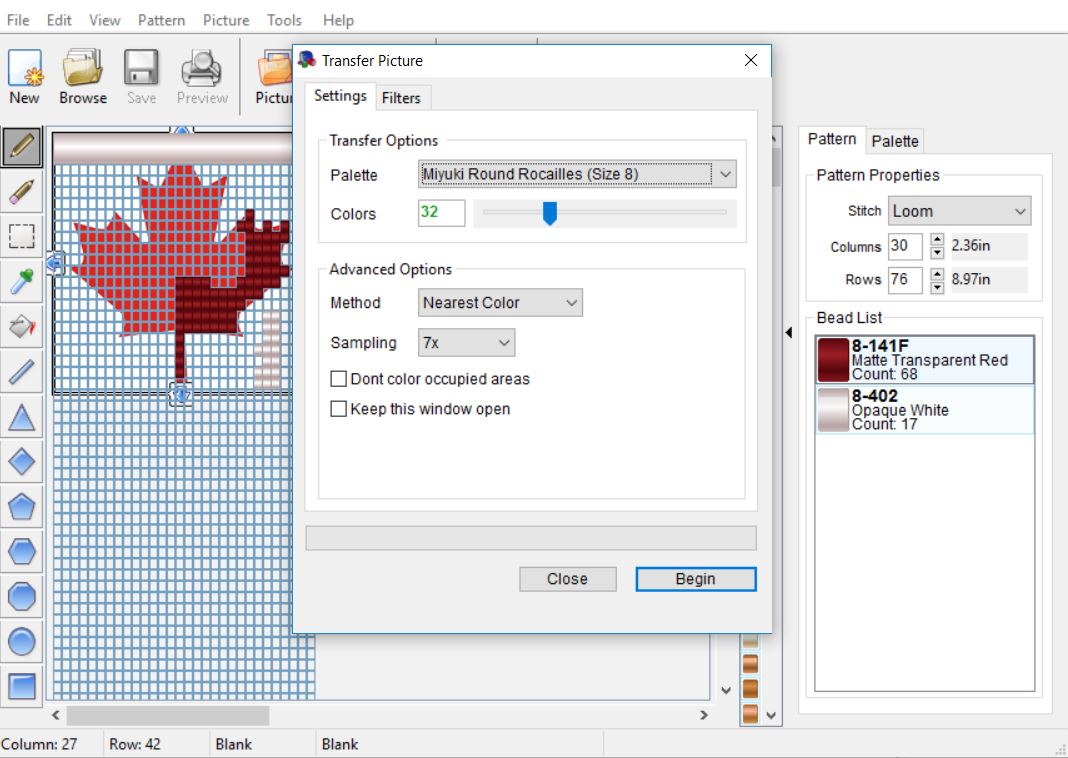Select the Eraser tool
The width and height of the screenshot is (1068, 758).
click(22, 191)
